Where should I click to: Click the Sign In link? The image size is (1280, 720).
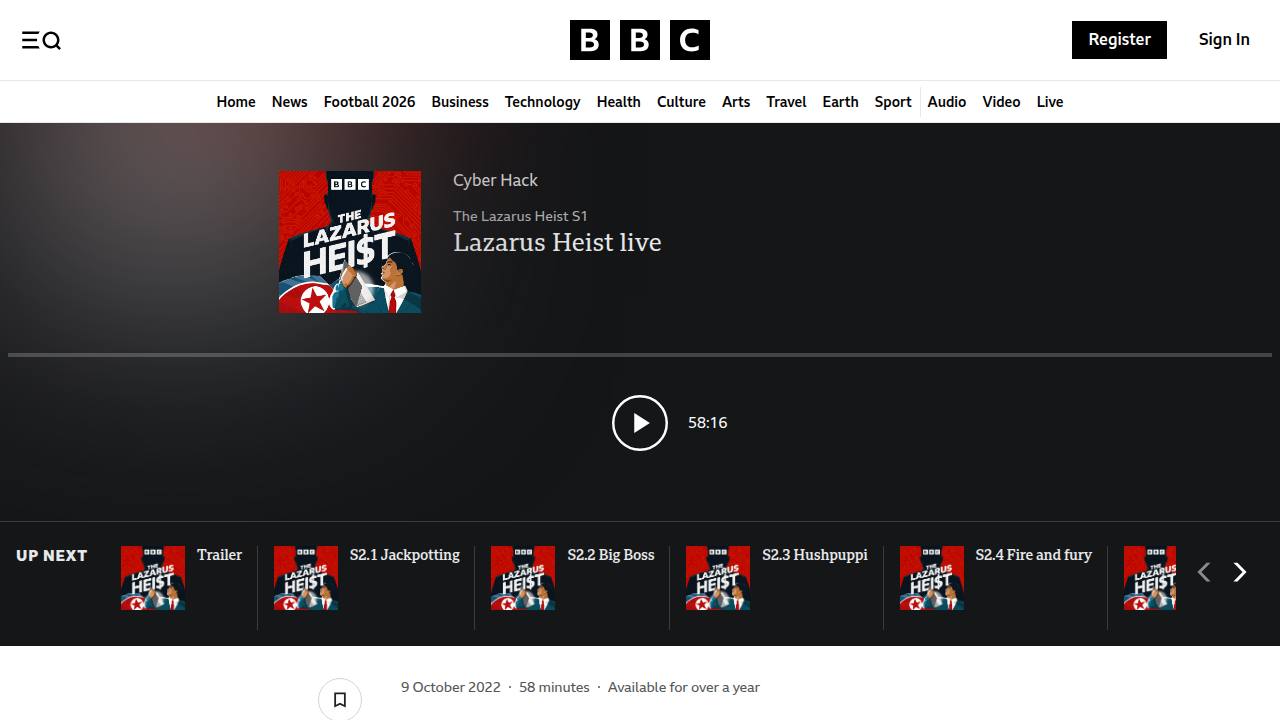[1224, 40]
